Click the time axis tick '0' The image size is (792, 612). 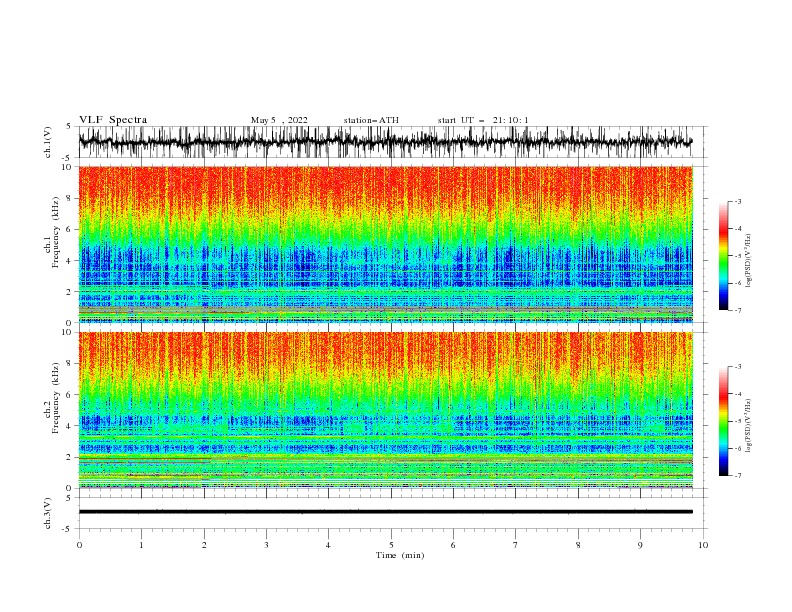(x=79, y=545)
